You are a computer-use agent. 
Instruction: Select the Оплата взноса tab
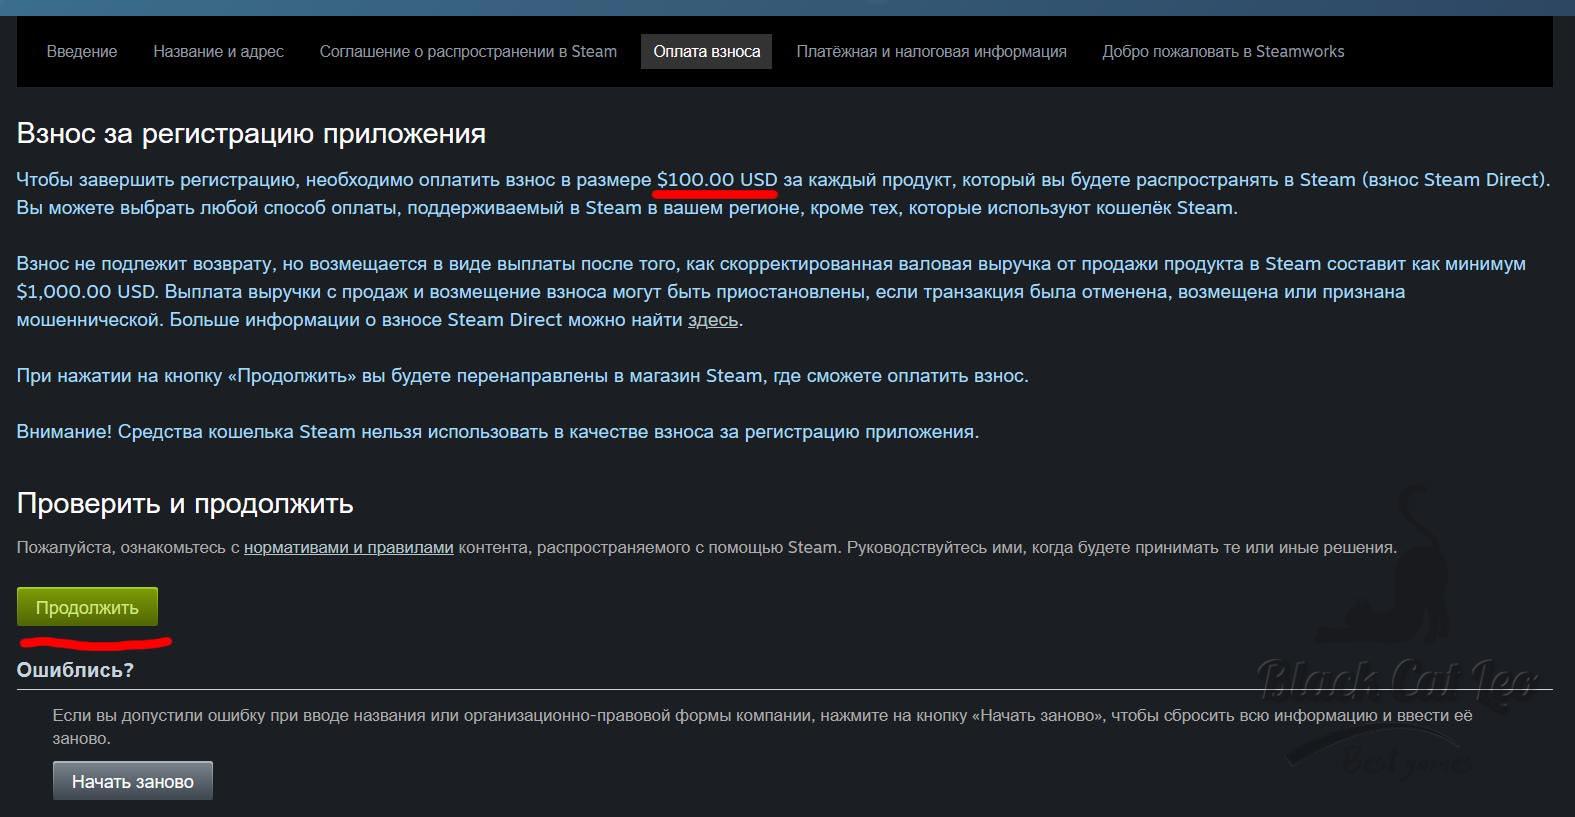click(707, 51)
